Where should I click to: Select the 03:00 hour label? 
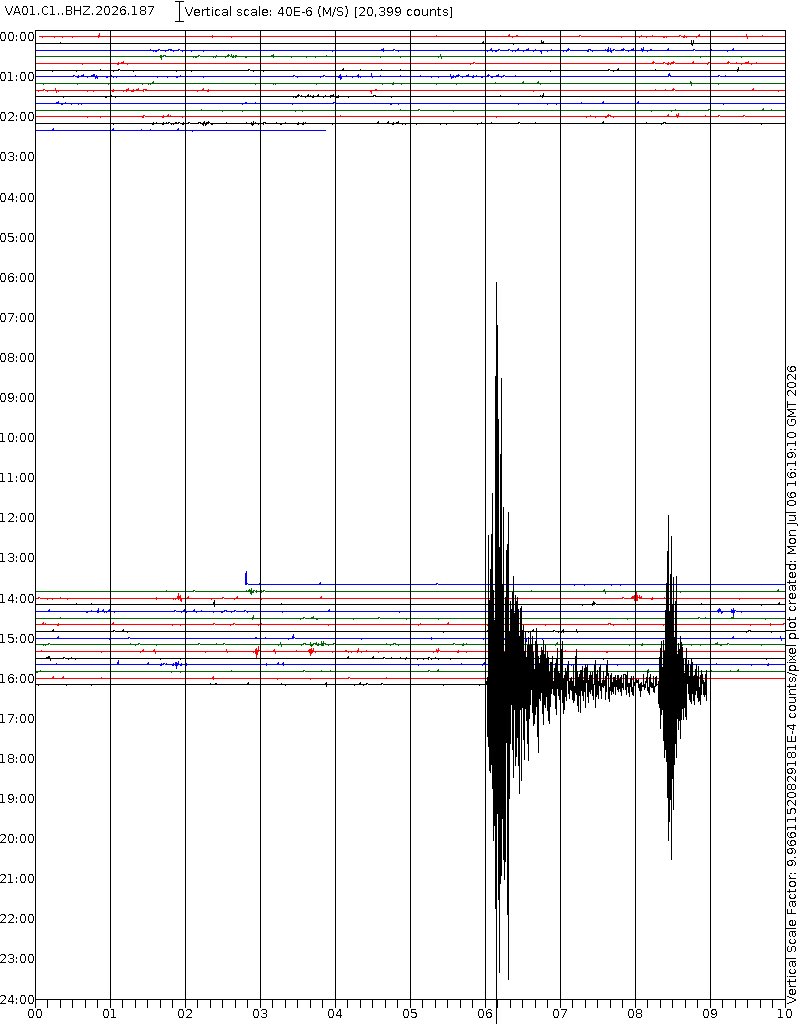(18, 157)
